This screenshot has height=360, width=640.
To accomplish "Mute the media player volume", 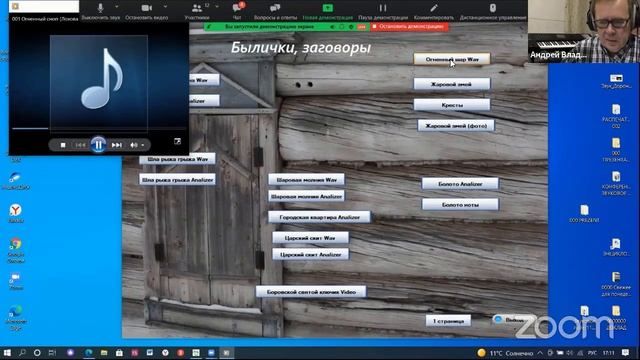I will [x=133, y=145].
